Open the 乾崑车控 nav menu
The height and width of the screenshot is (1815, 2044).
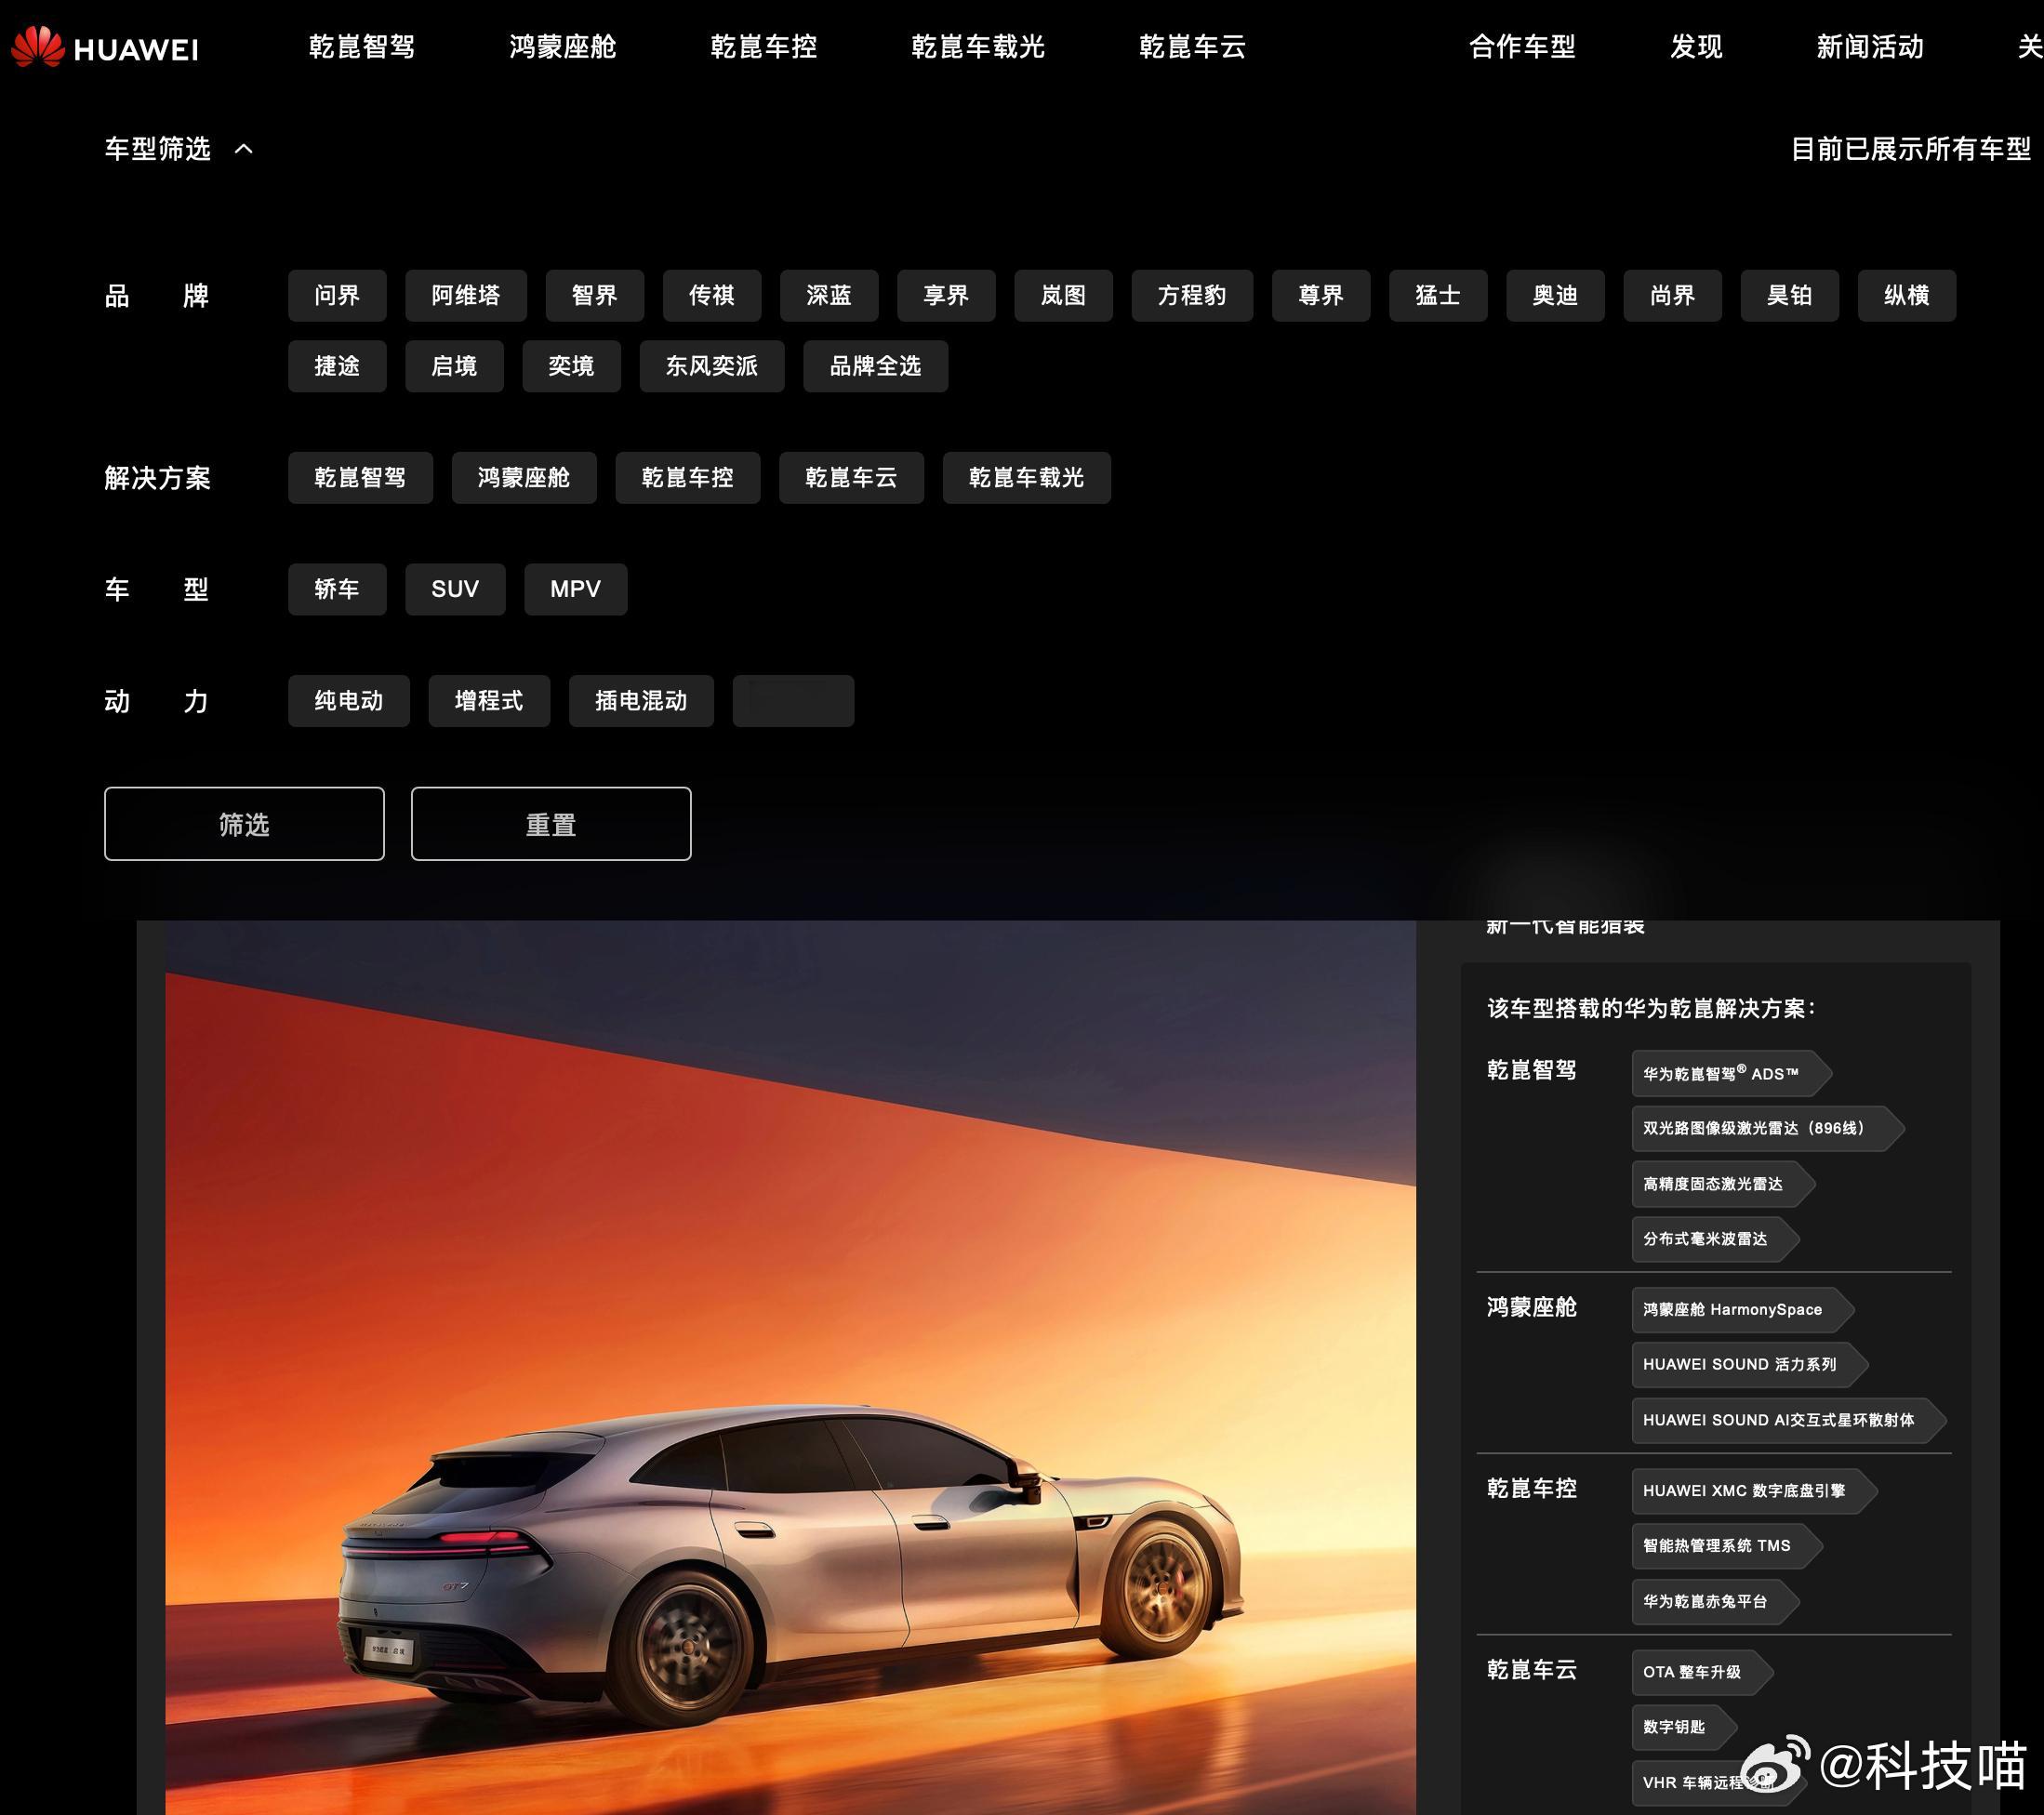tap(764, 47)
